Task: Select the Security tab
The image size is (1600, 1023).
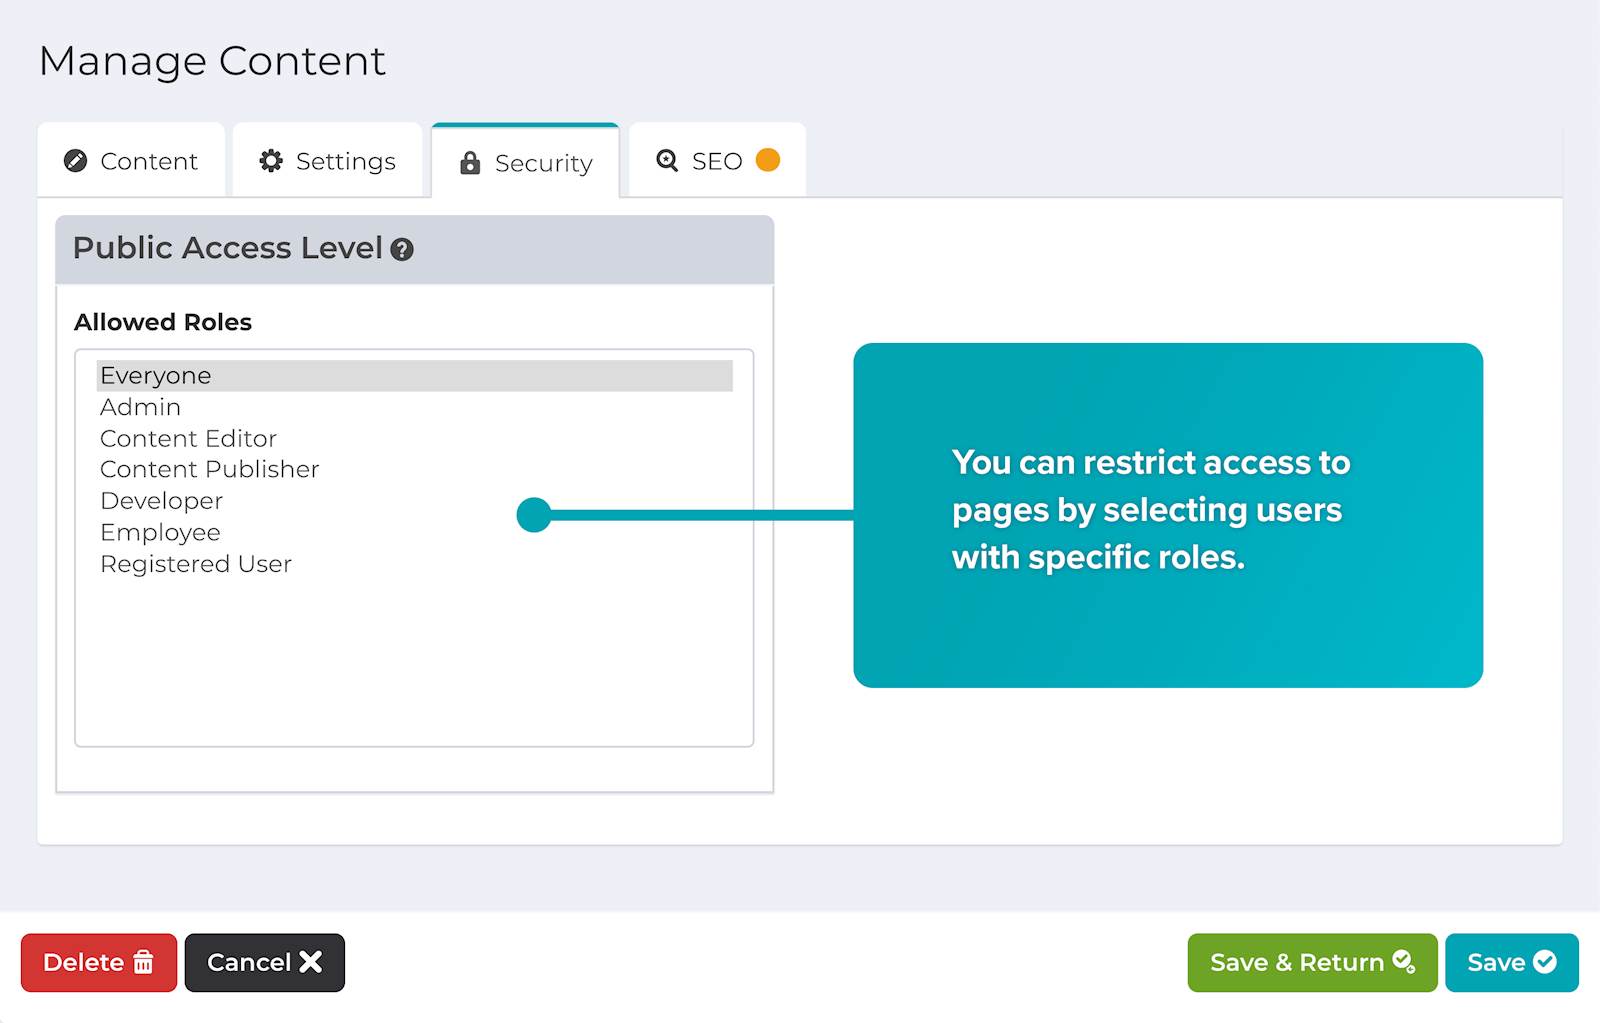Action: [x=525, y=162]
